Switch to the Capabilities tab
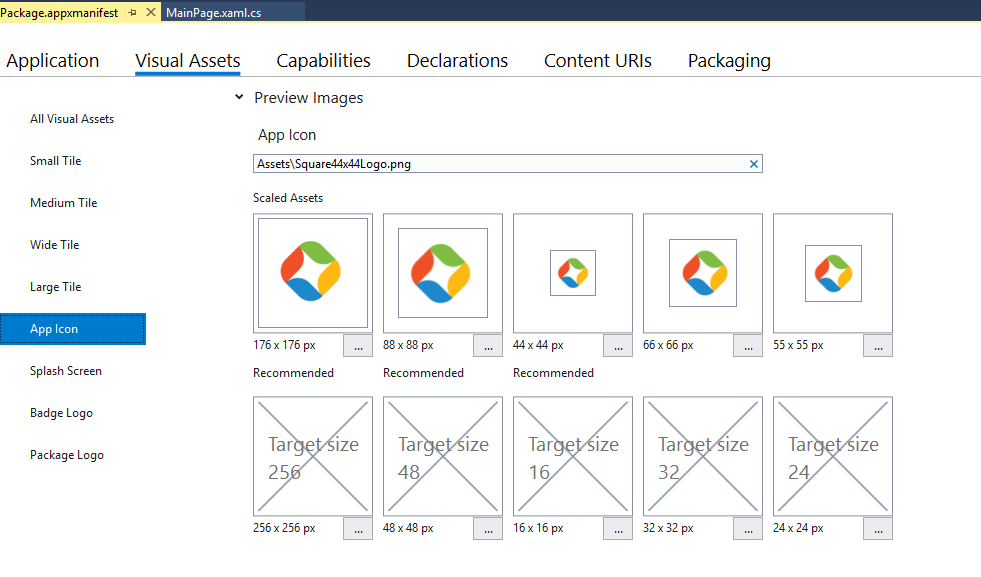The height and width of the screenshot is (577, 981). pos(323,60)
